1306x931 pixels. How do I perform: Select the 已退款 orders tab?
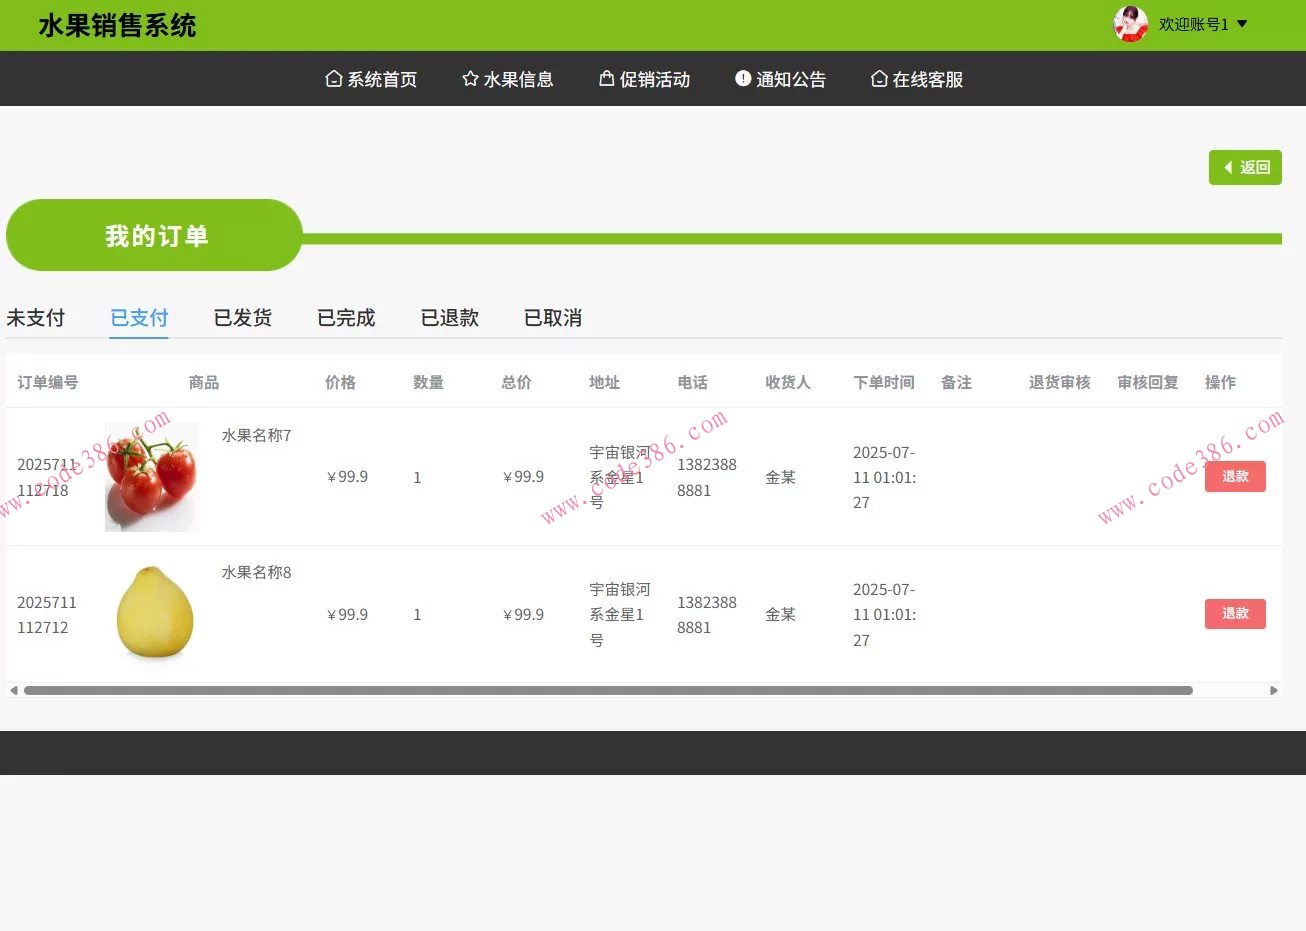pos(450,317)
